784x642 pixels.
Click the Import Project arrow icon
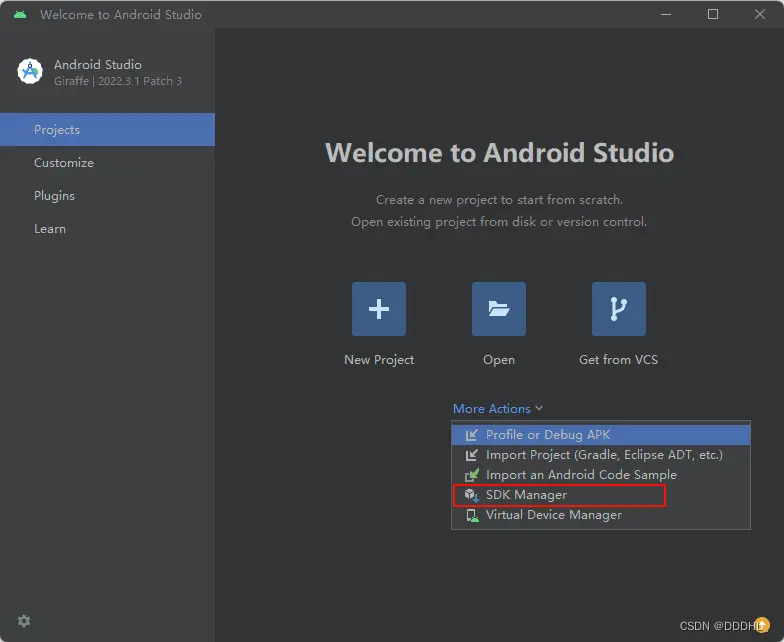pyautogui.click(x=472, y=455)
